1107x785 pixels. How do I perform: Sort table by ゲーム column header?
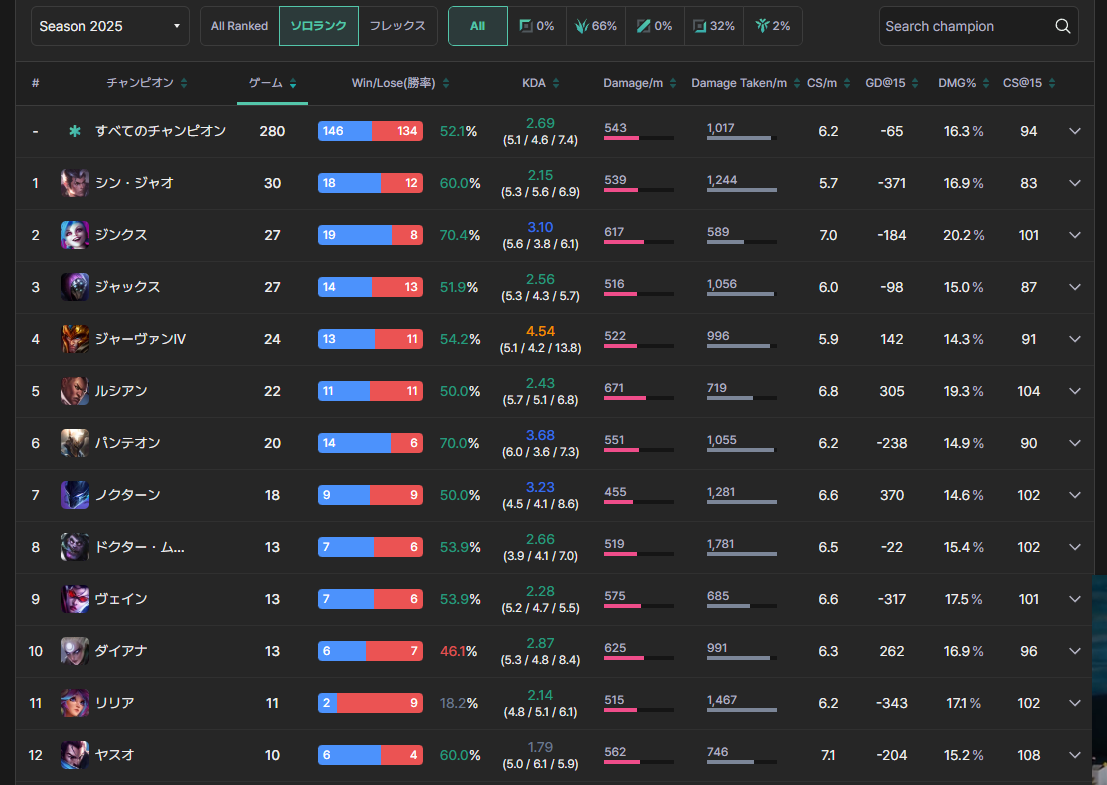pos(272,83)
